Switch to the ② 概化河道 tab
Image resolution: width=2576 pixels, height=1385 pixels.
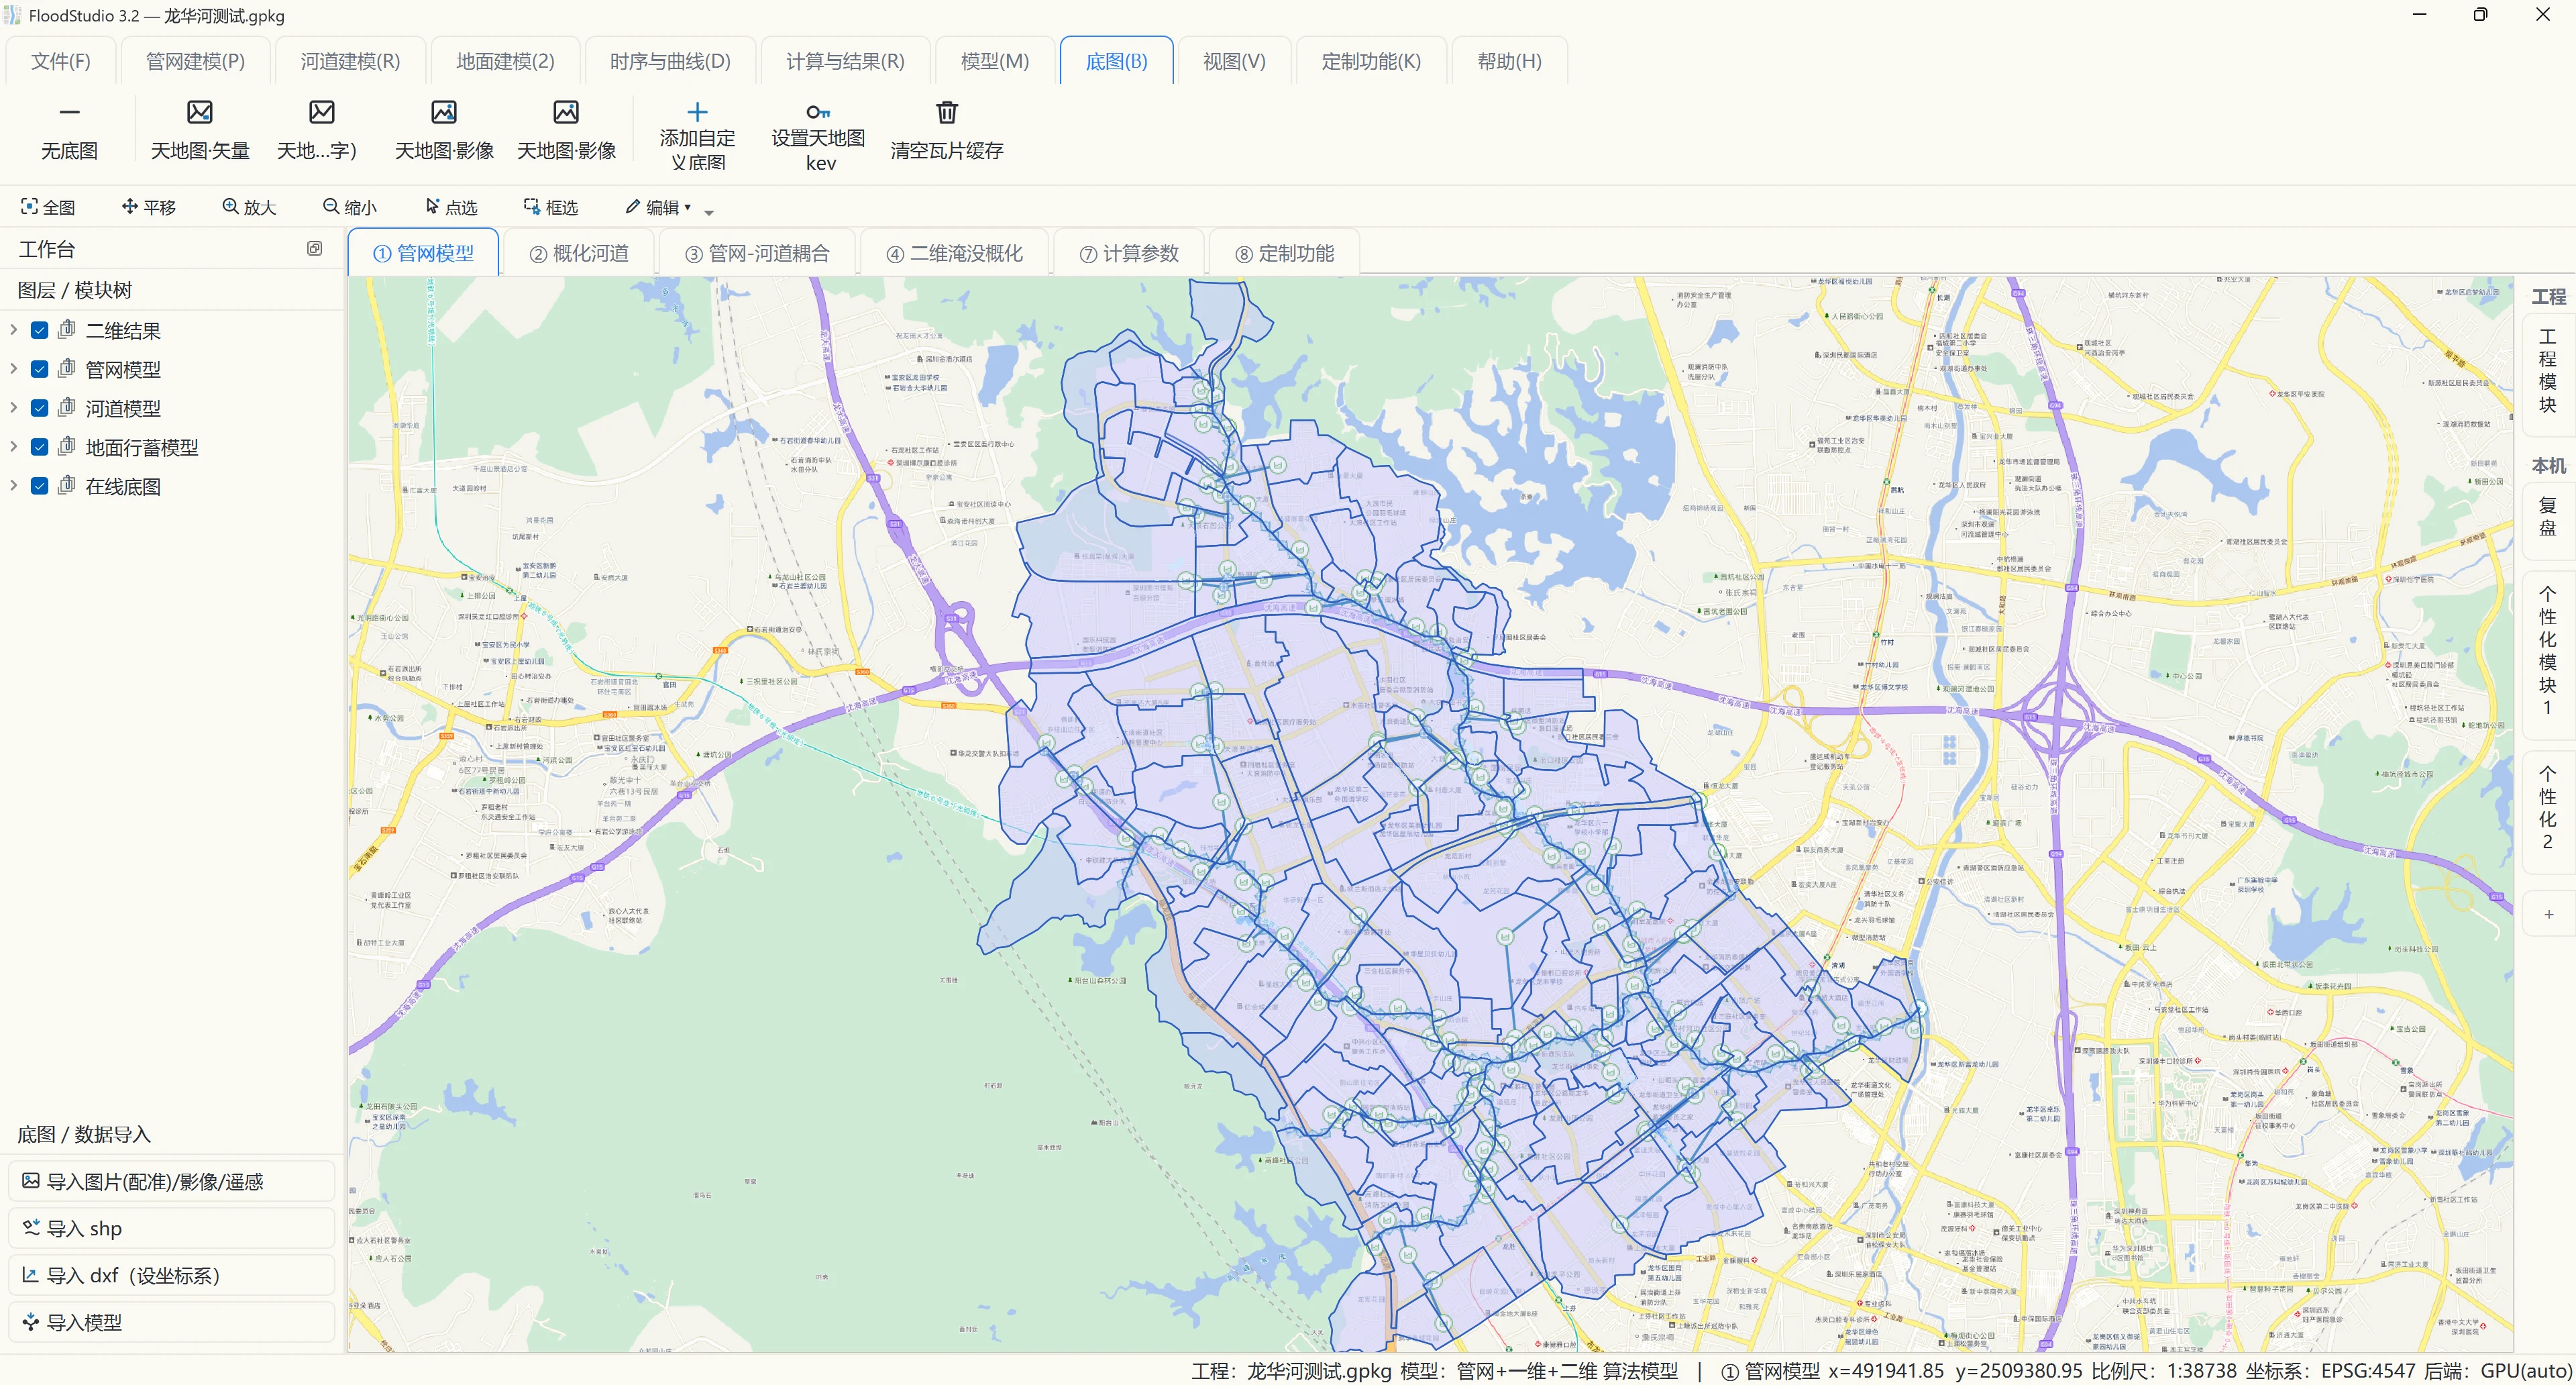[579, 253]
